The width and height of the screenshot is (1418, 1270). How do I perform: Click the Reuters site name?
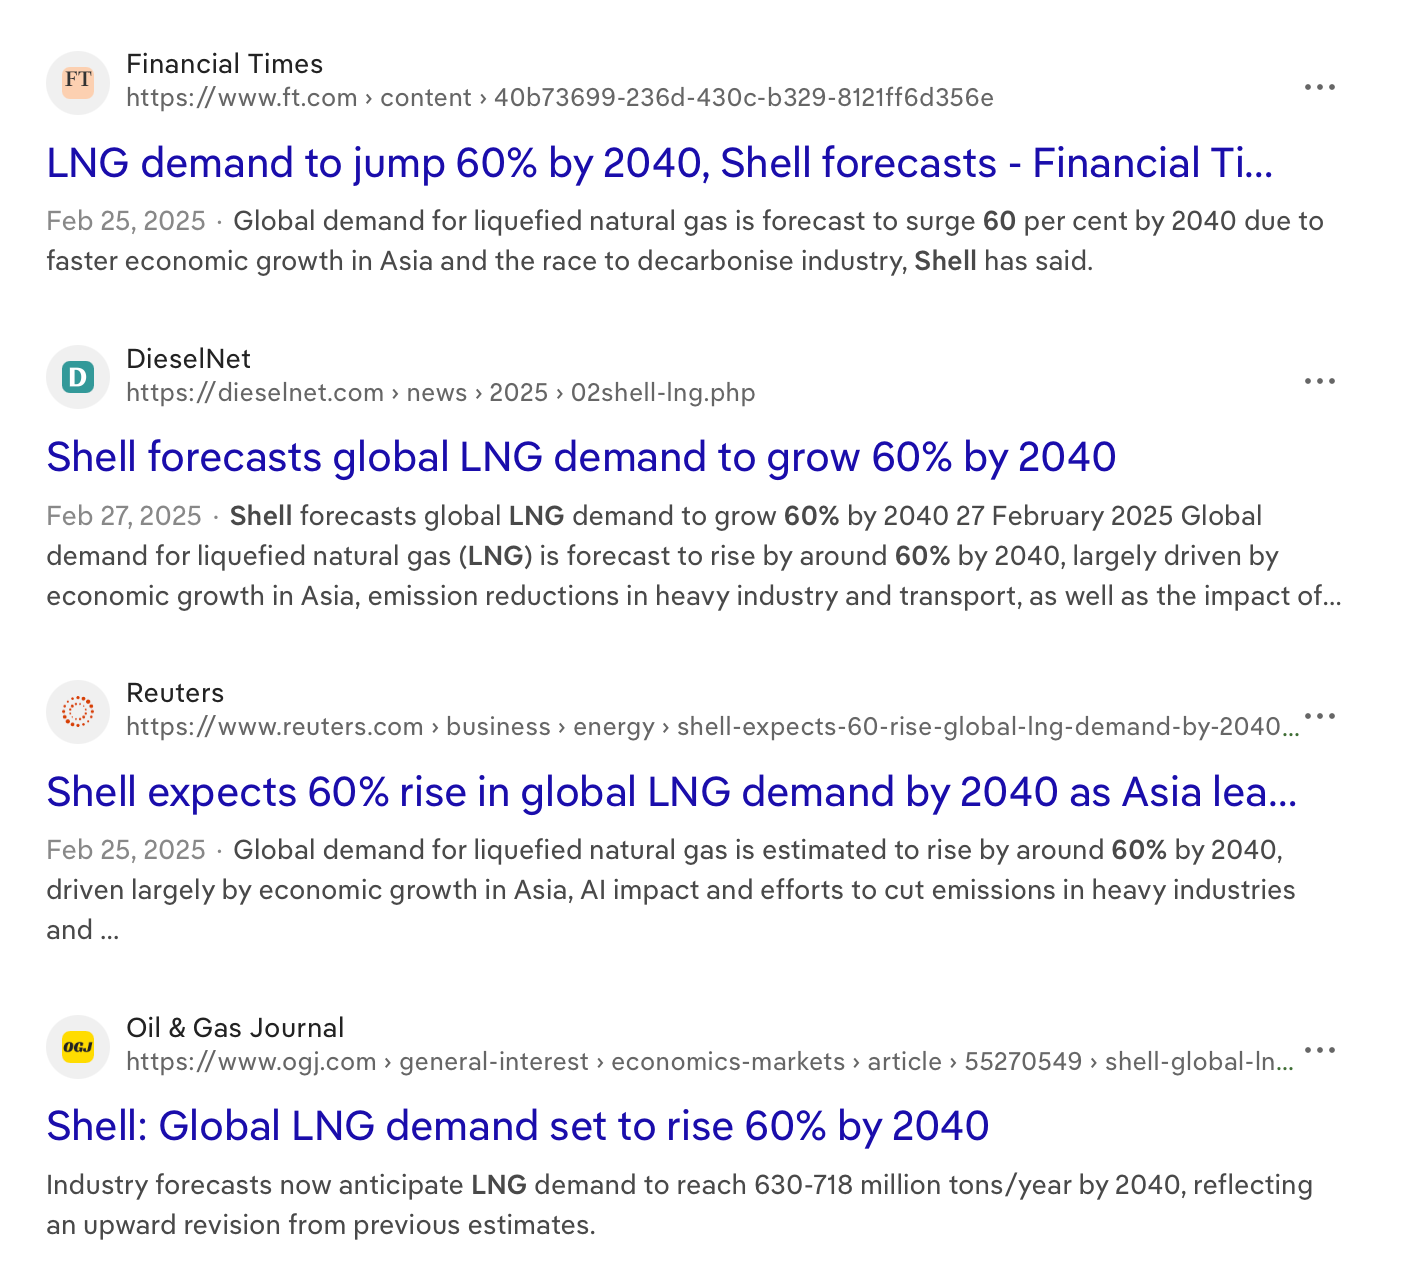click(x=175, y=693)
